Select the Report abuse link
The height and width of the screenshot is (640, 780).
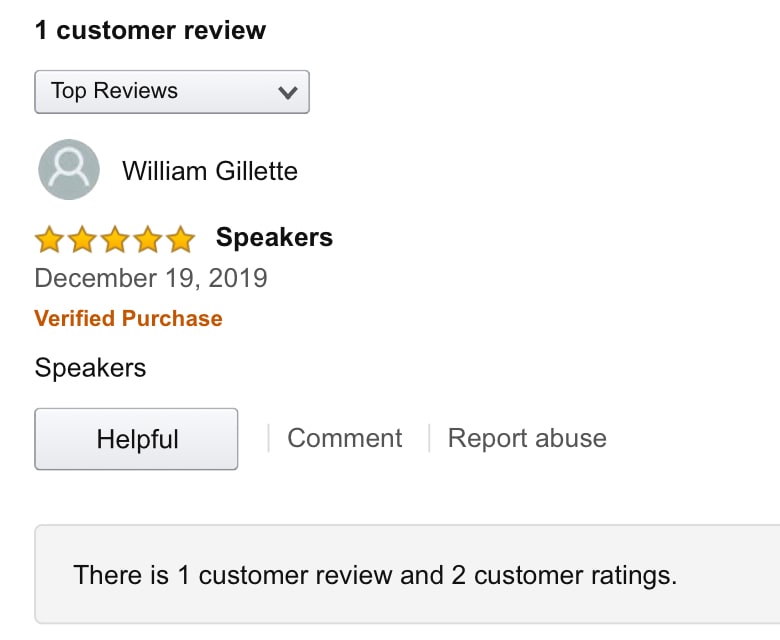pyautogui.click(x=527, y=438)
